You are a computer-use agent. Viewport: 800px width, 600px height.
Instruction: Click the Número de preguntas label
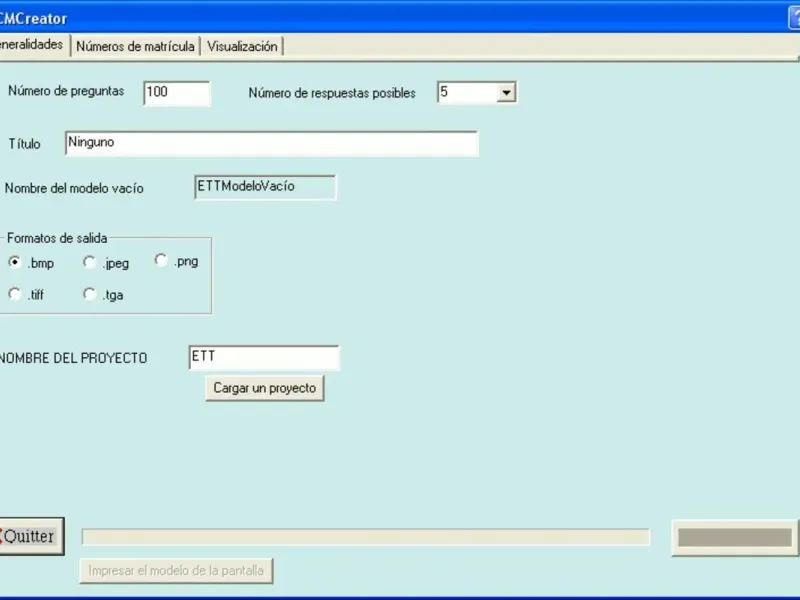(66, 91)
